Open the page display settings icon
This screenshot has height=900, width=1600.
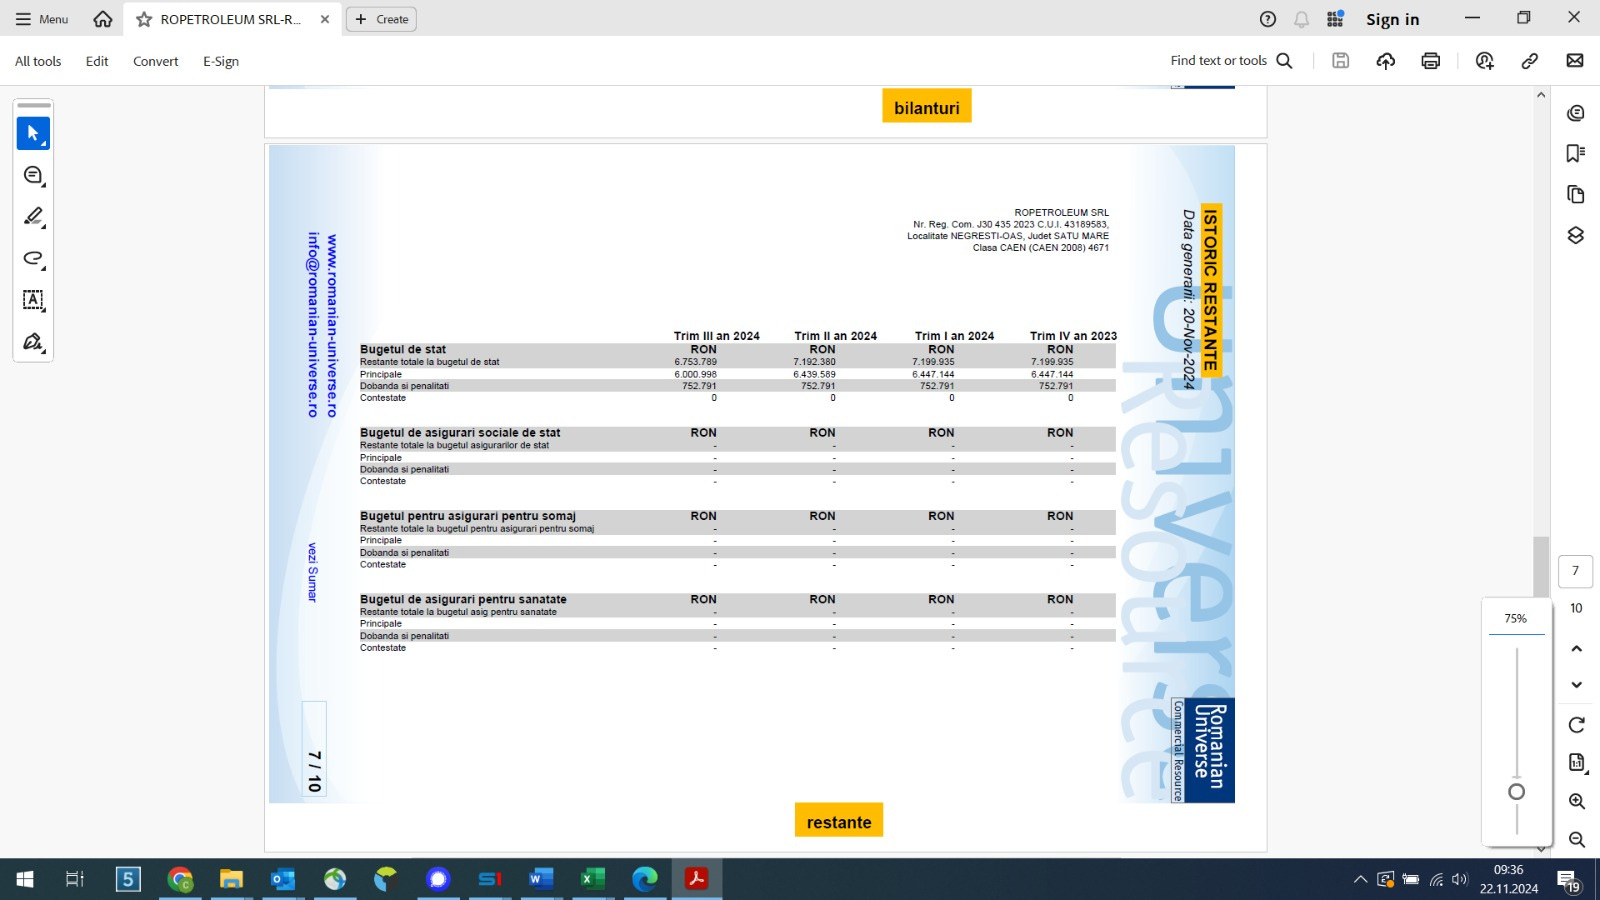pyautogui.click(x=1577, y=763)
